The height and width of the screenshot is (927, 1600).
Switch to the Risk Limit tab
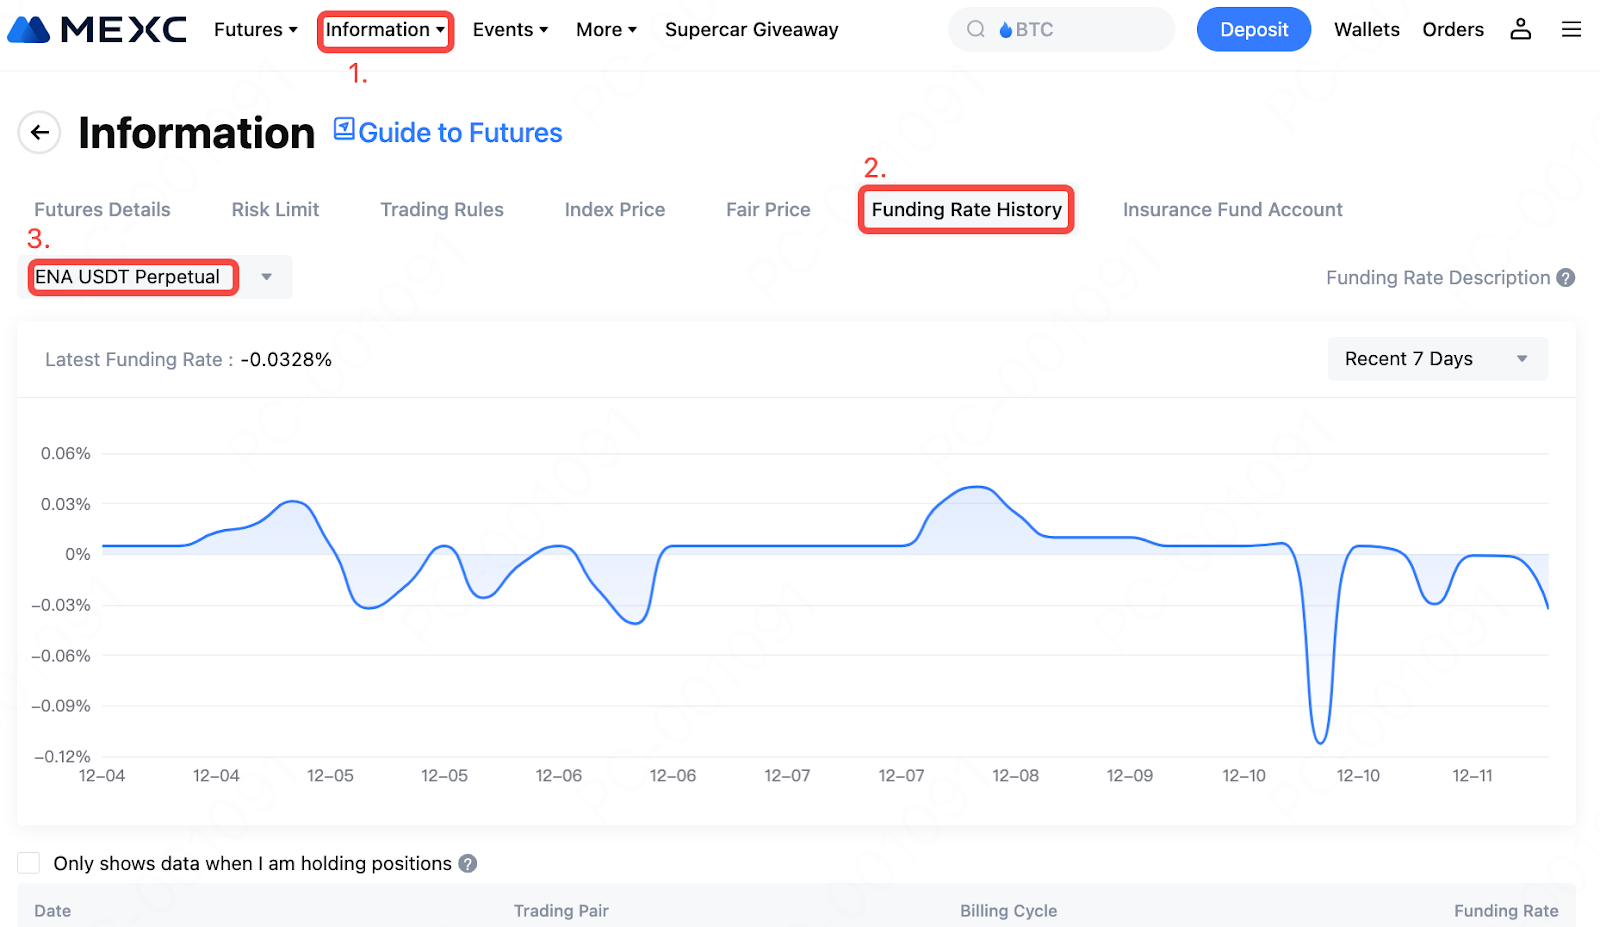click(x=275, y=210)
